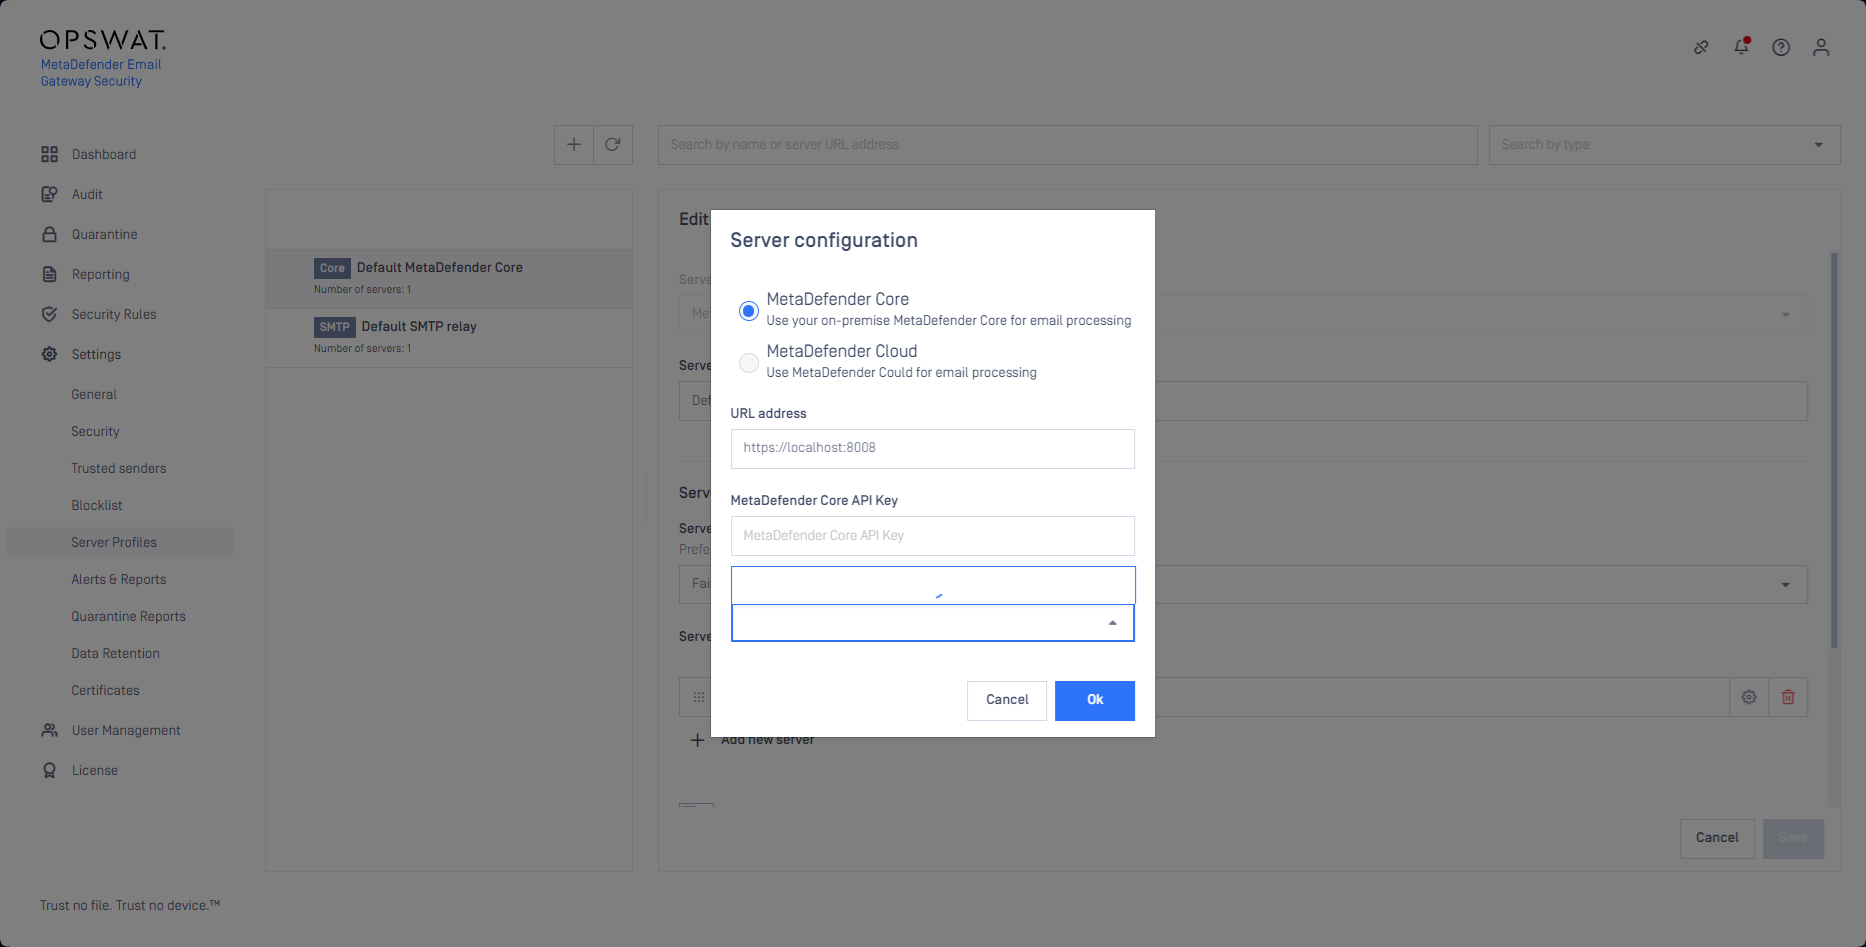Click the Dashboard grid icon
1866x947 pixels.
click(x=49, y=154)
